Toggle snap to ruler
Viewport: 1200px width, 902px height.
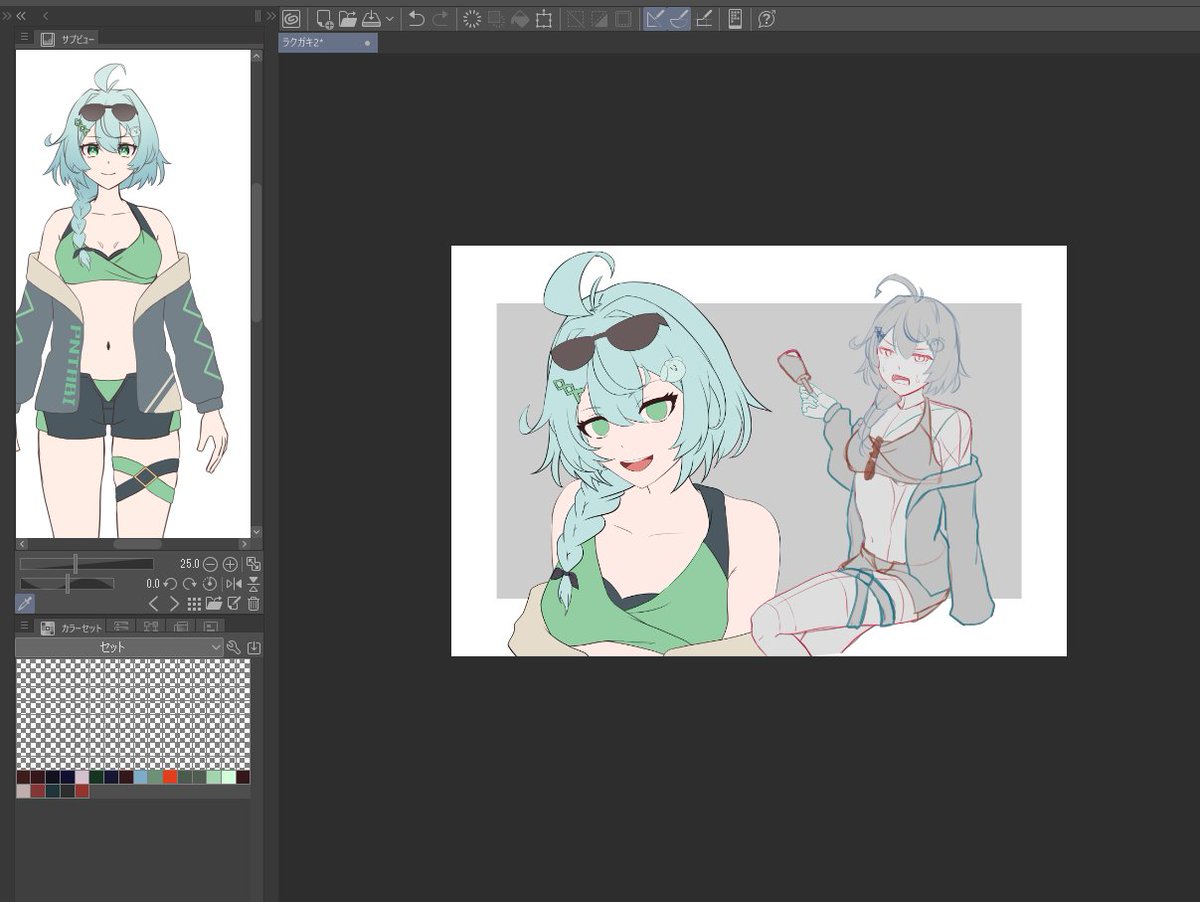655,18
